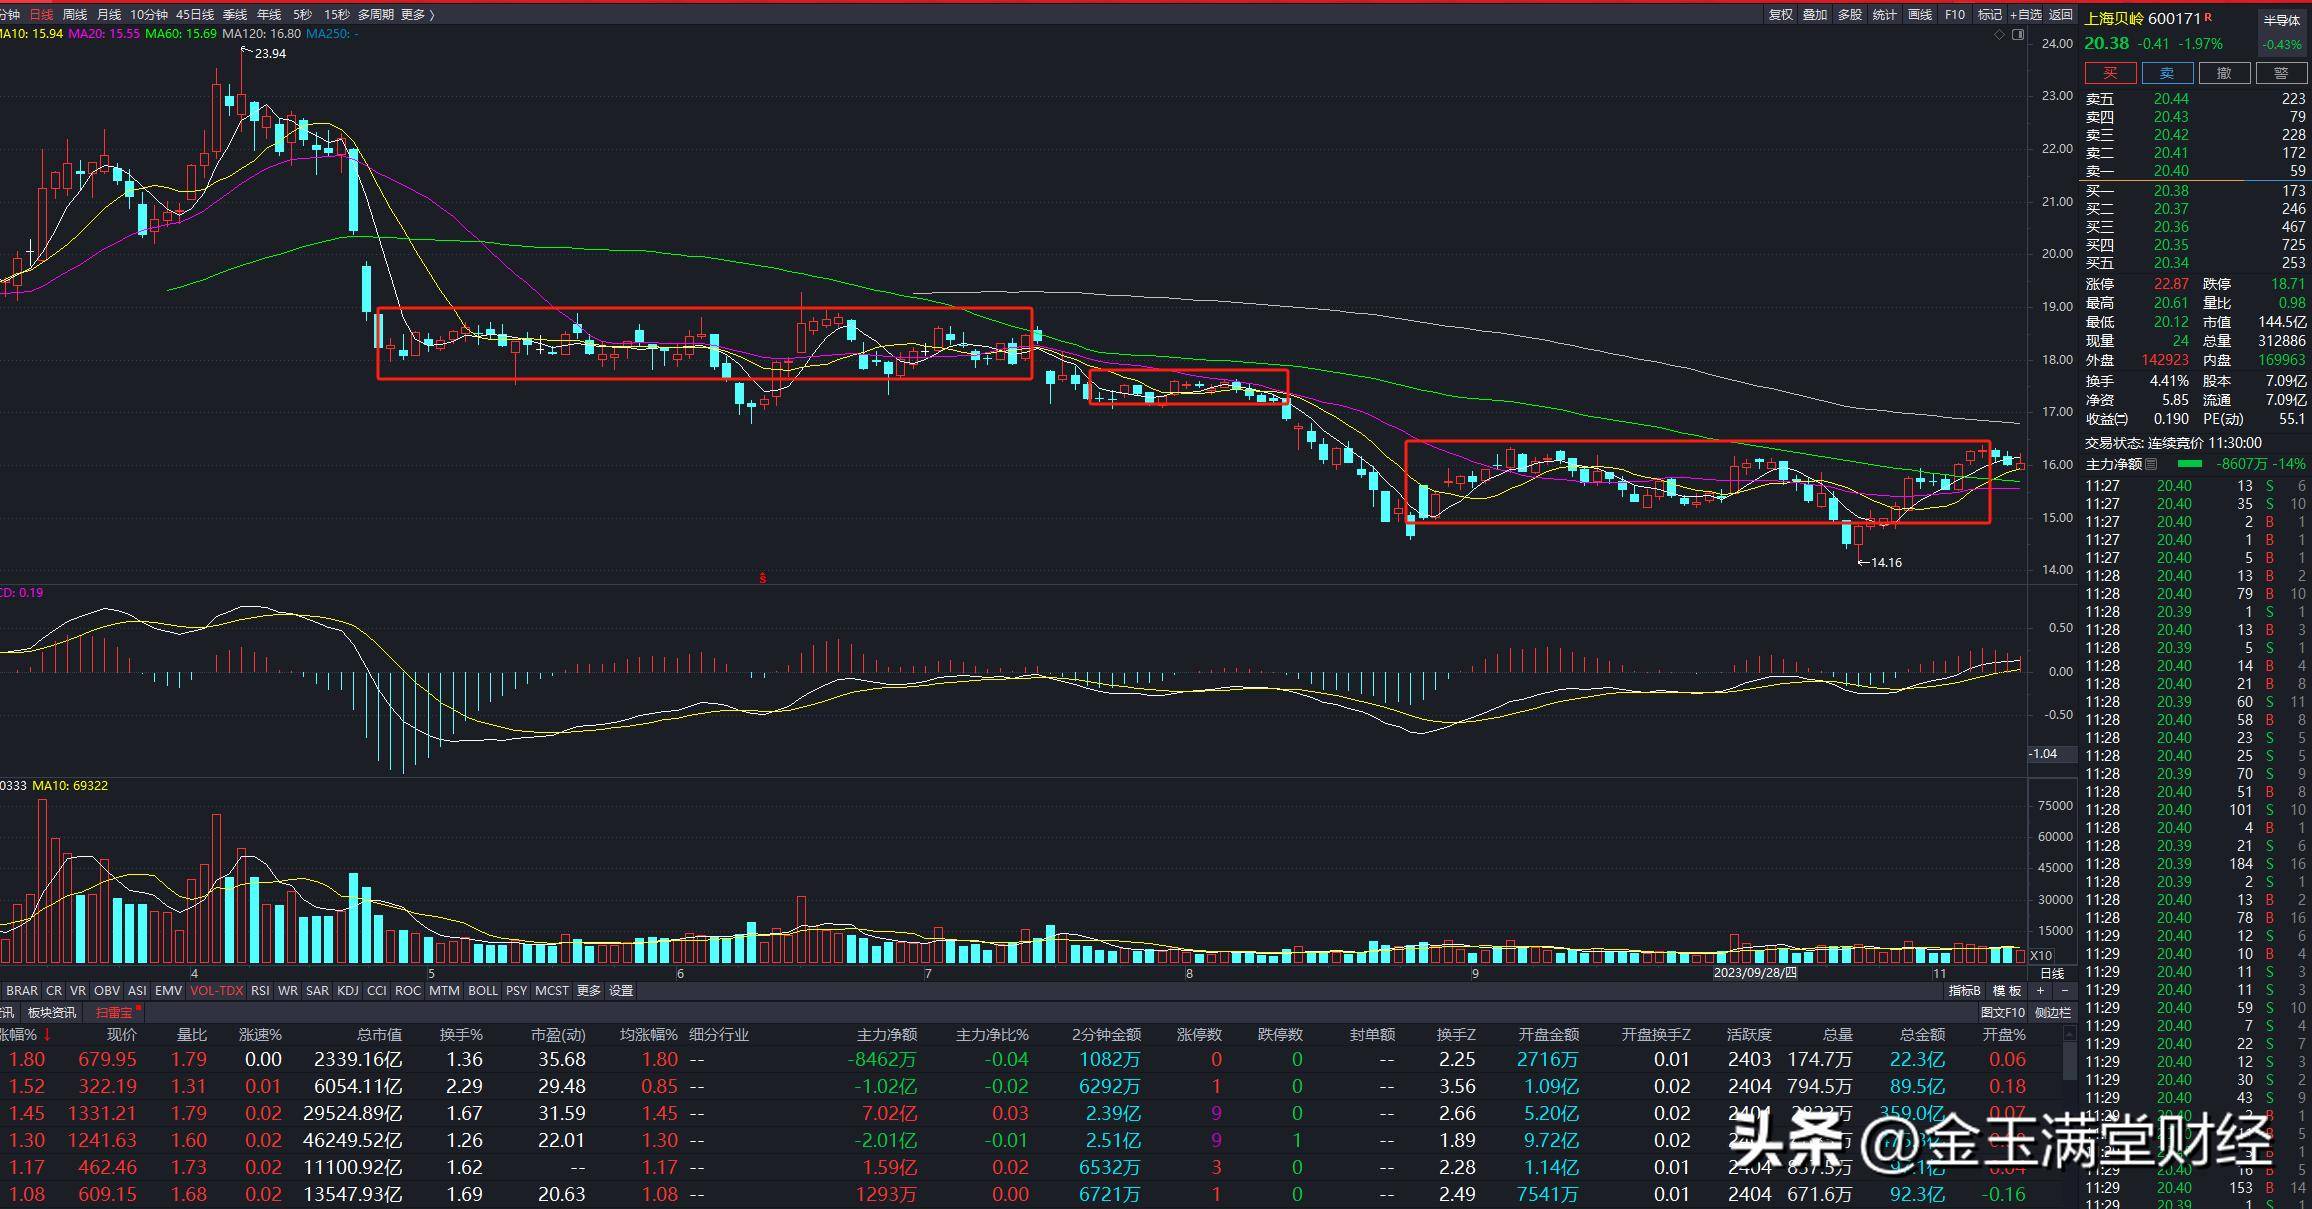Select the CR indicator tab
The height and width of the screenshot is (1209, 2312).
[x=54, y=991]
